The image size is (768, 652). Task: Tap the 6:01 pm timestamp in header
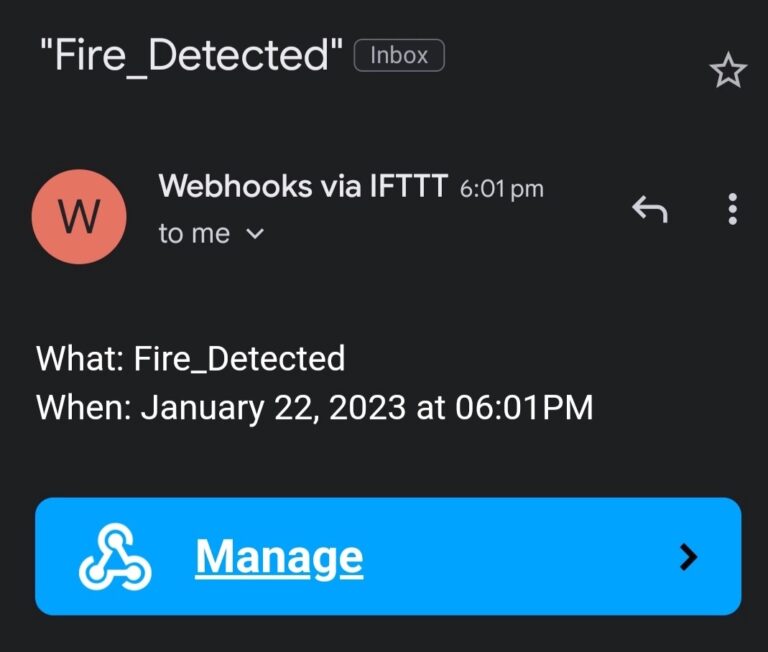click(501, 188)
